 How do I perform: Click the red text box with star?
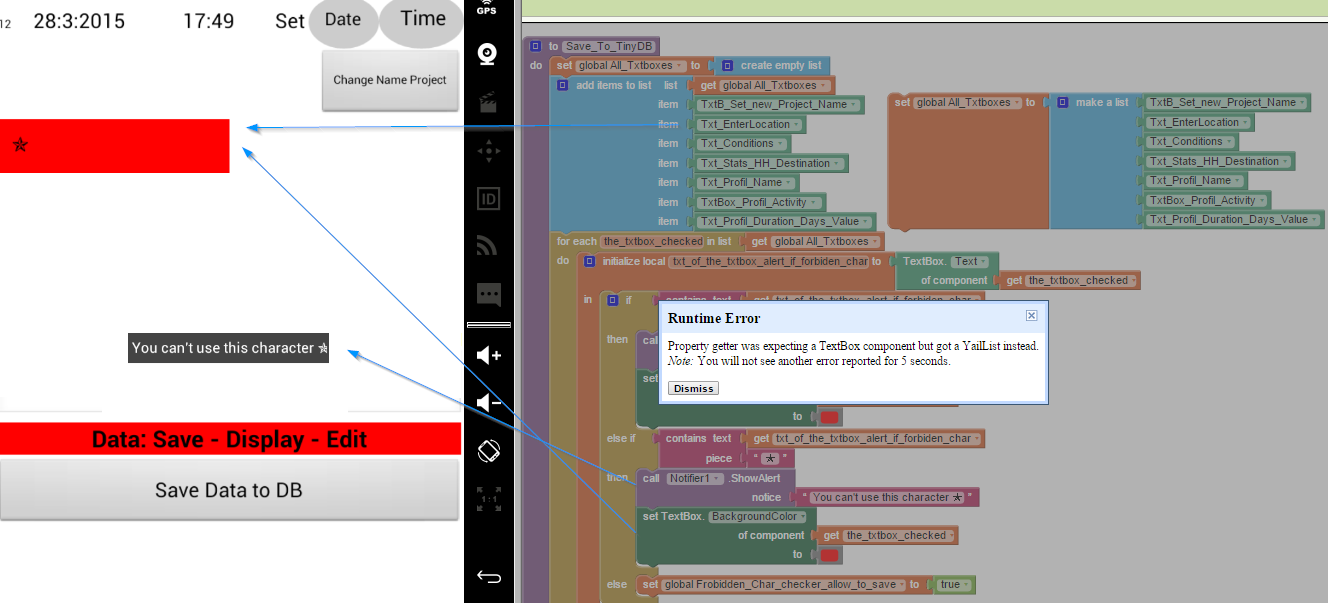[114, 146]
